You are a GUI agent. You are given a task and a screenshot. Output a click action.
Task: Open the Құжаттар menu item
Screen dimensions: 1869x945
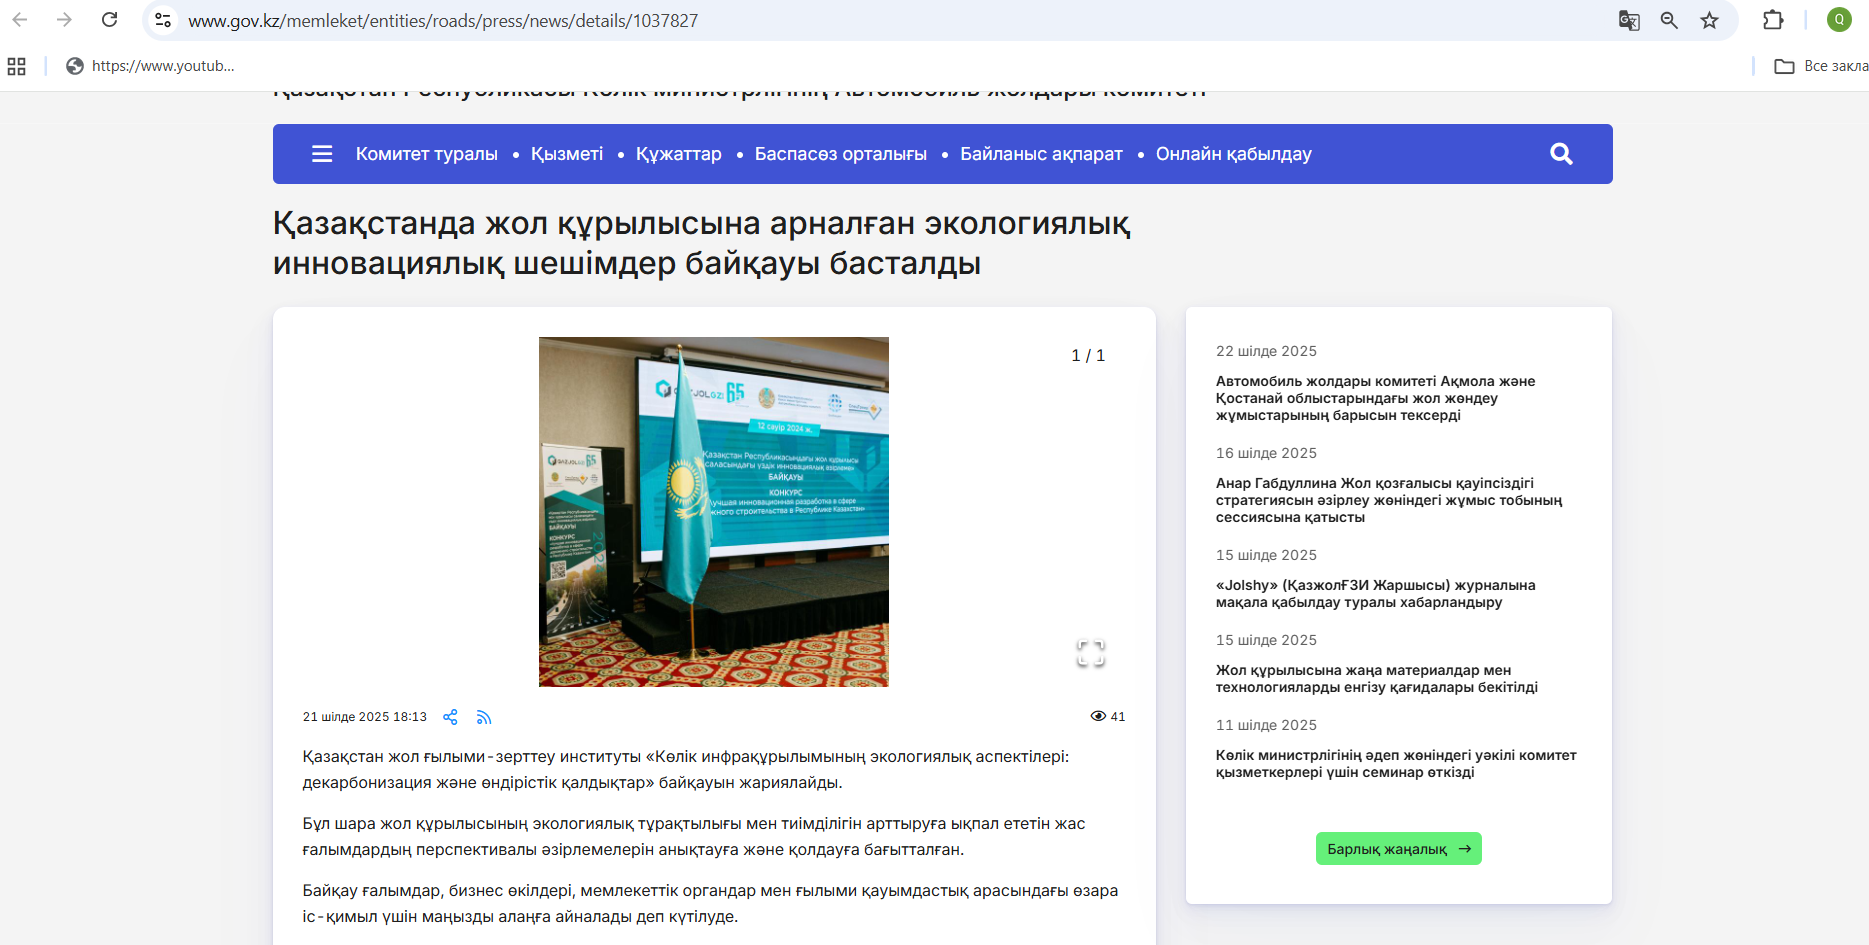click(x=679, y=154)
